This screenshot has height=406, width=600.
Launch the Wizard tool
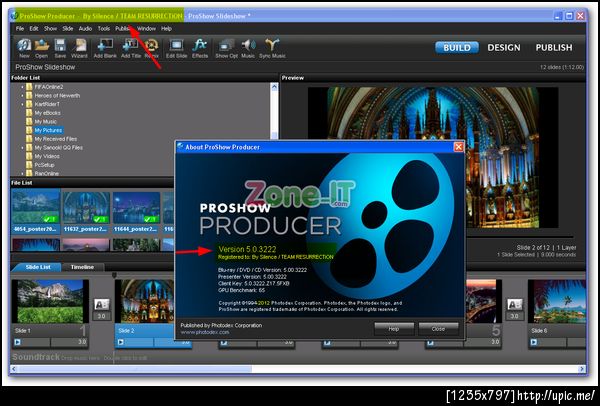[80, 46]
